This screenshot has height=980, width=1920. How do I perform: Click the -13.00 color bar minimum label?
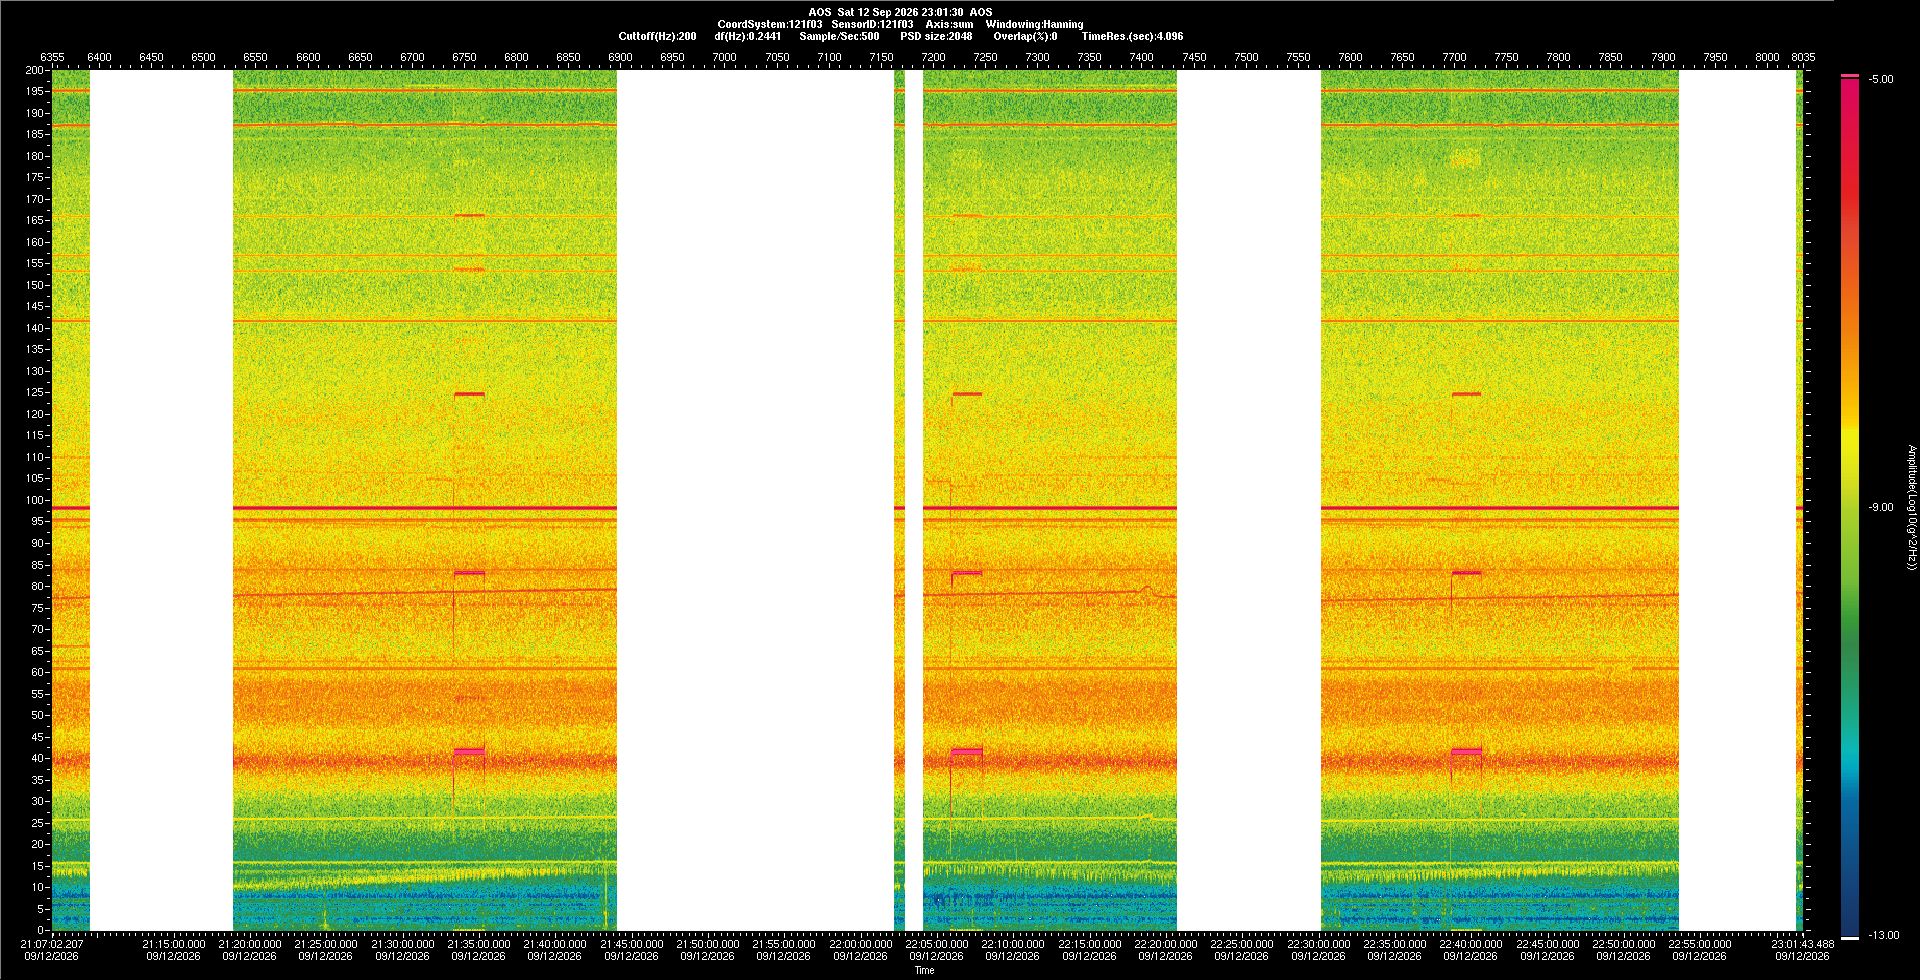tap(1883, 935)
